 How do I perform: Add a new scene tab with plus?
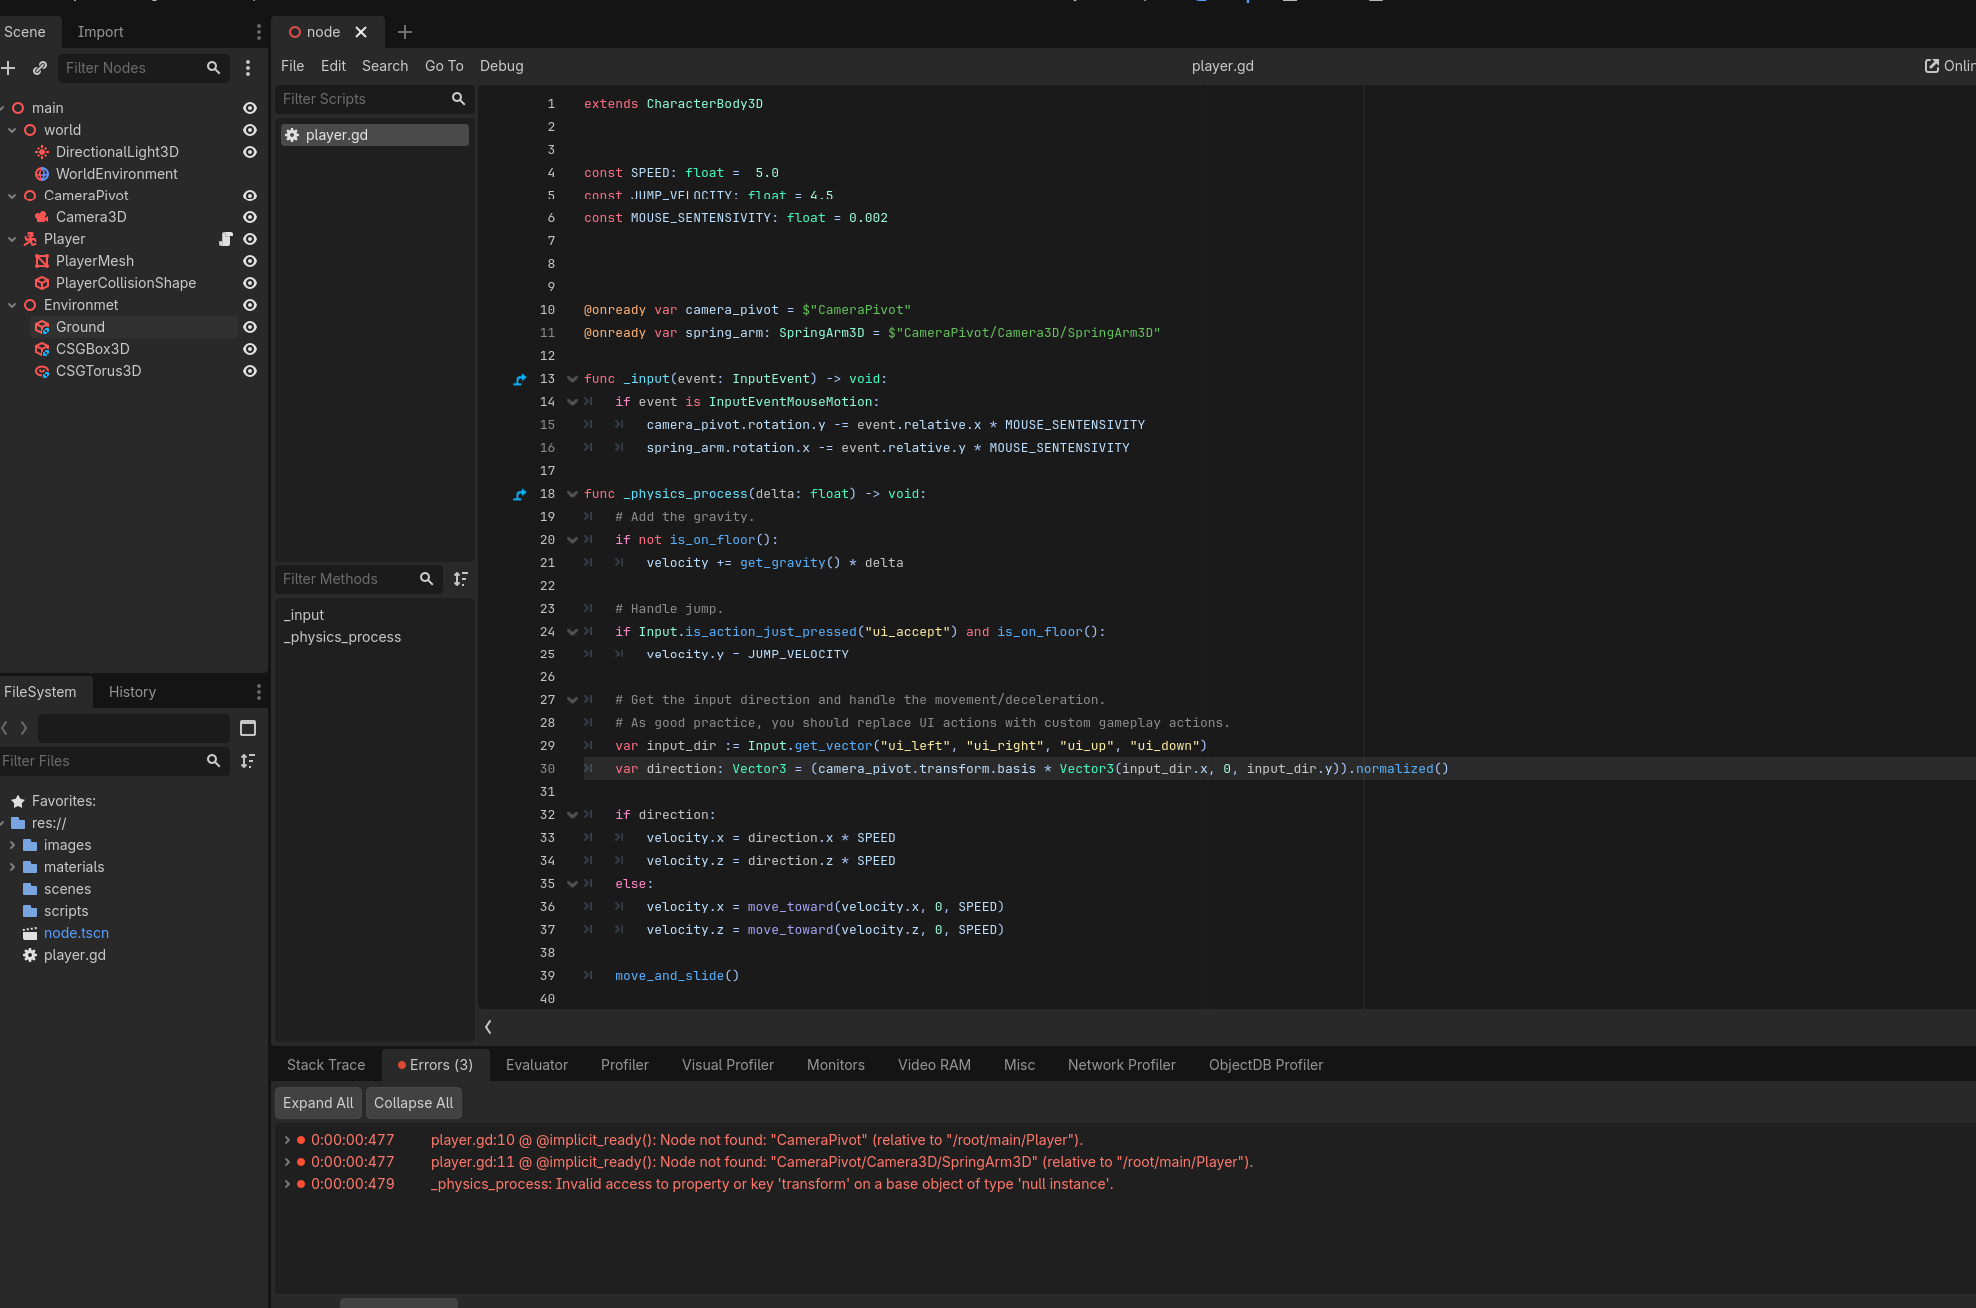coord(405,32)
